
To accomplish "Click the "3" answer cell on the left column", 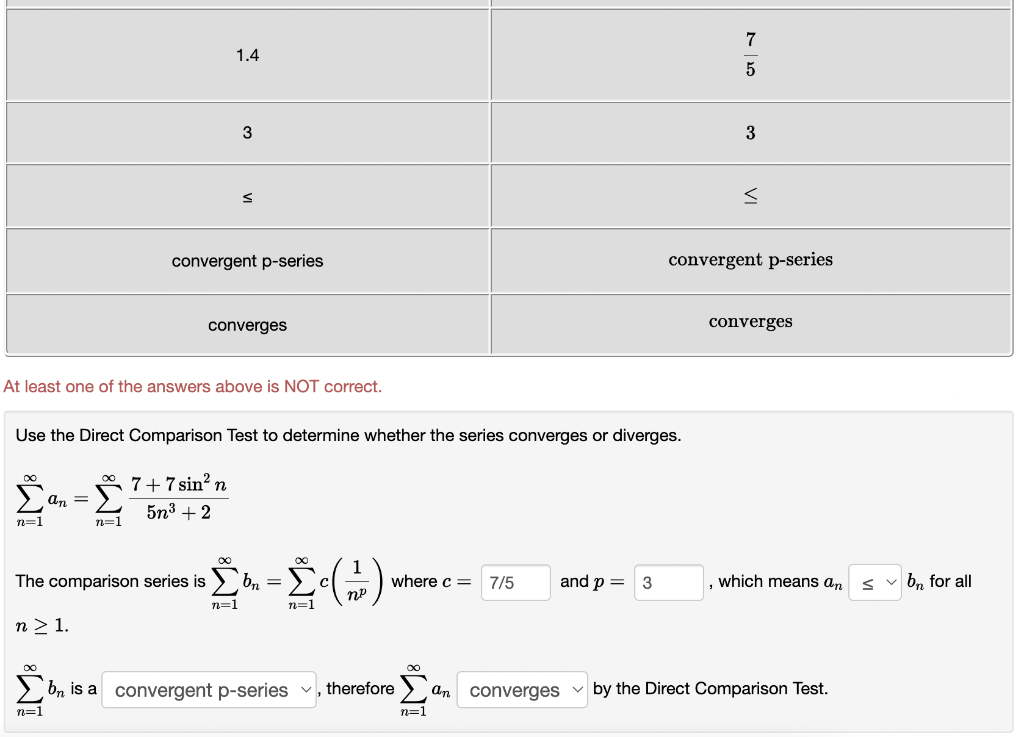I will (x=246, y=132).
